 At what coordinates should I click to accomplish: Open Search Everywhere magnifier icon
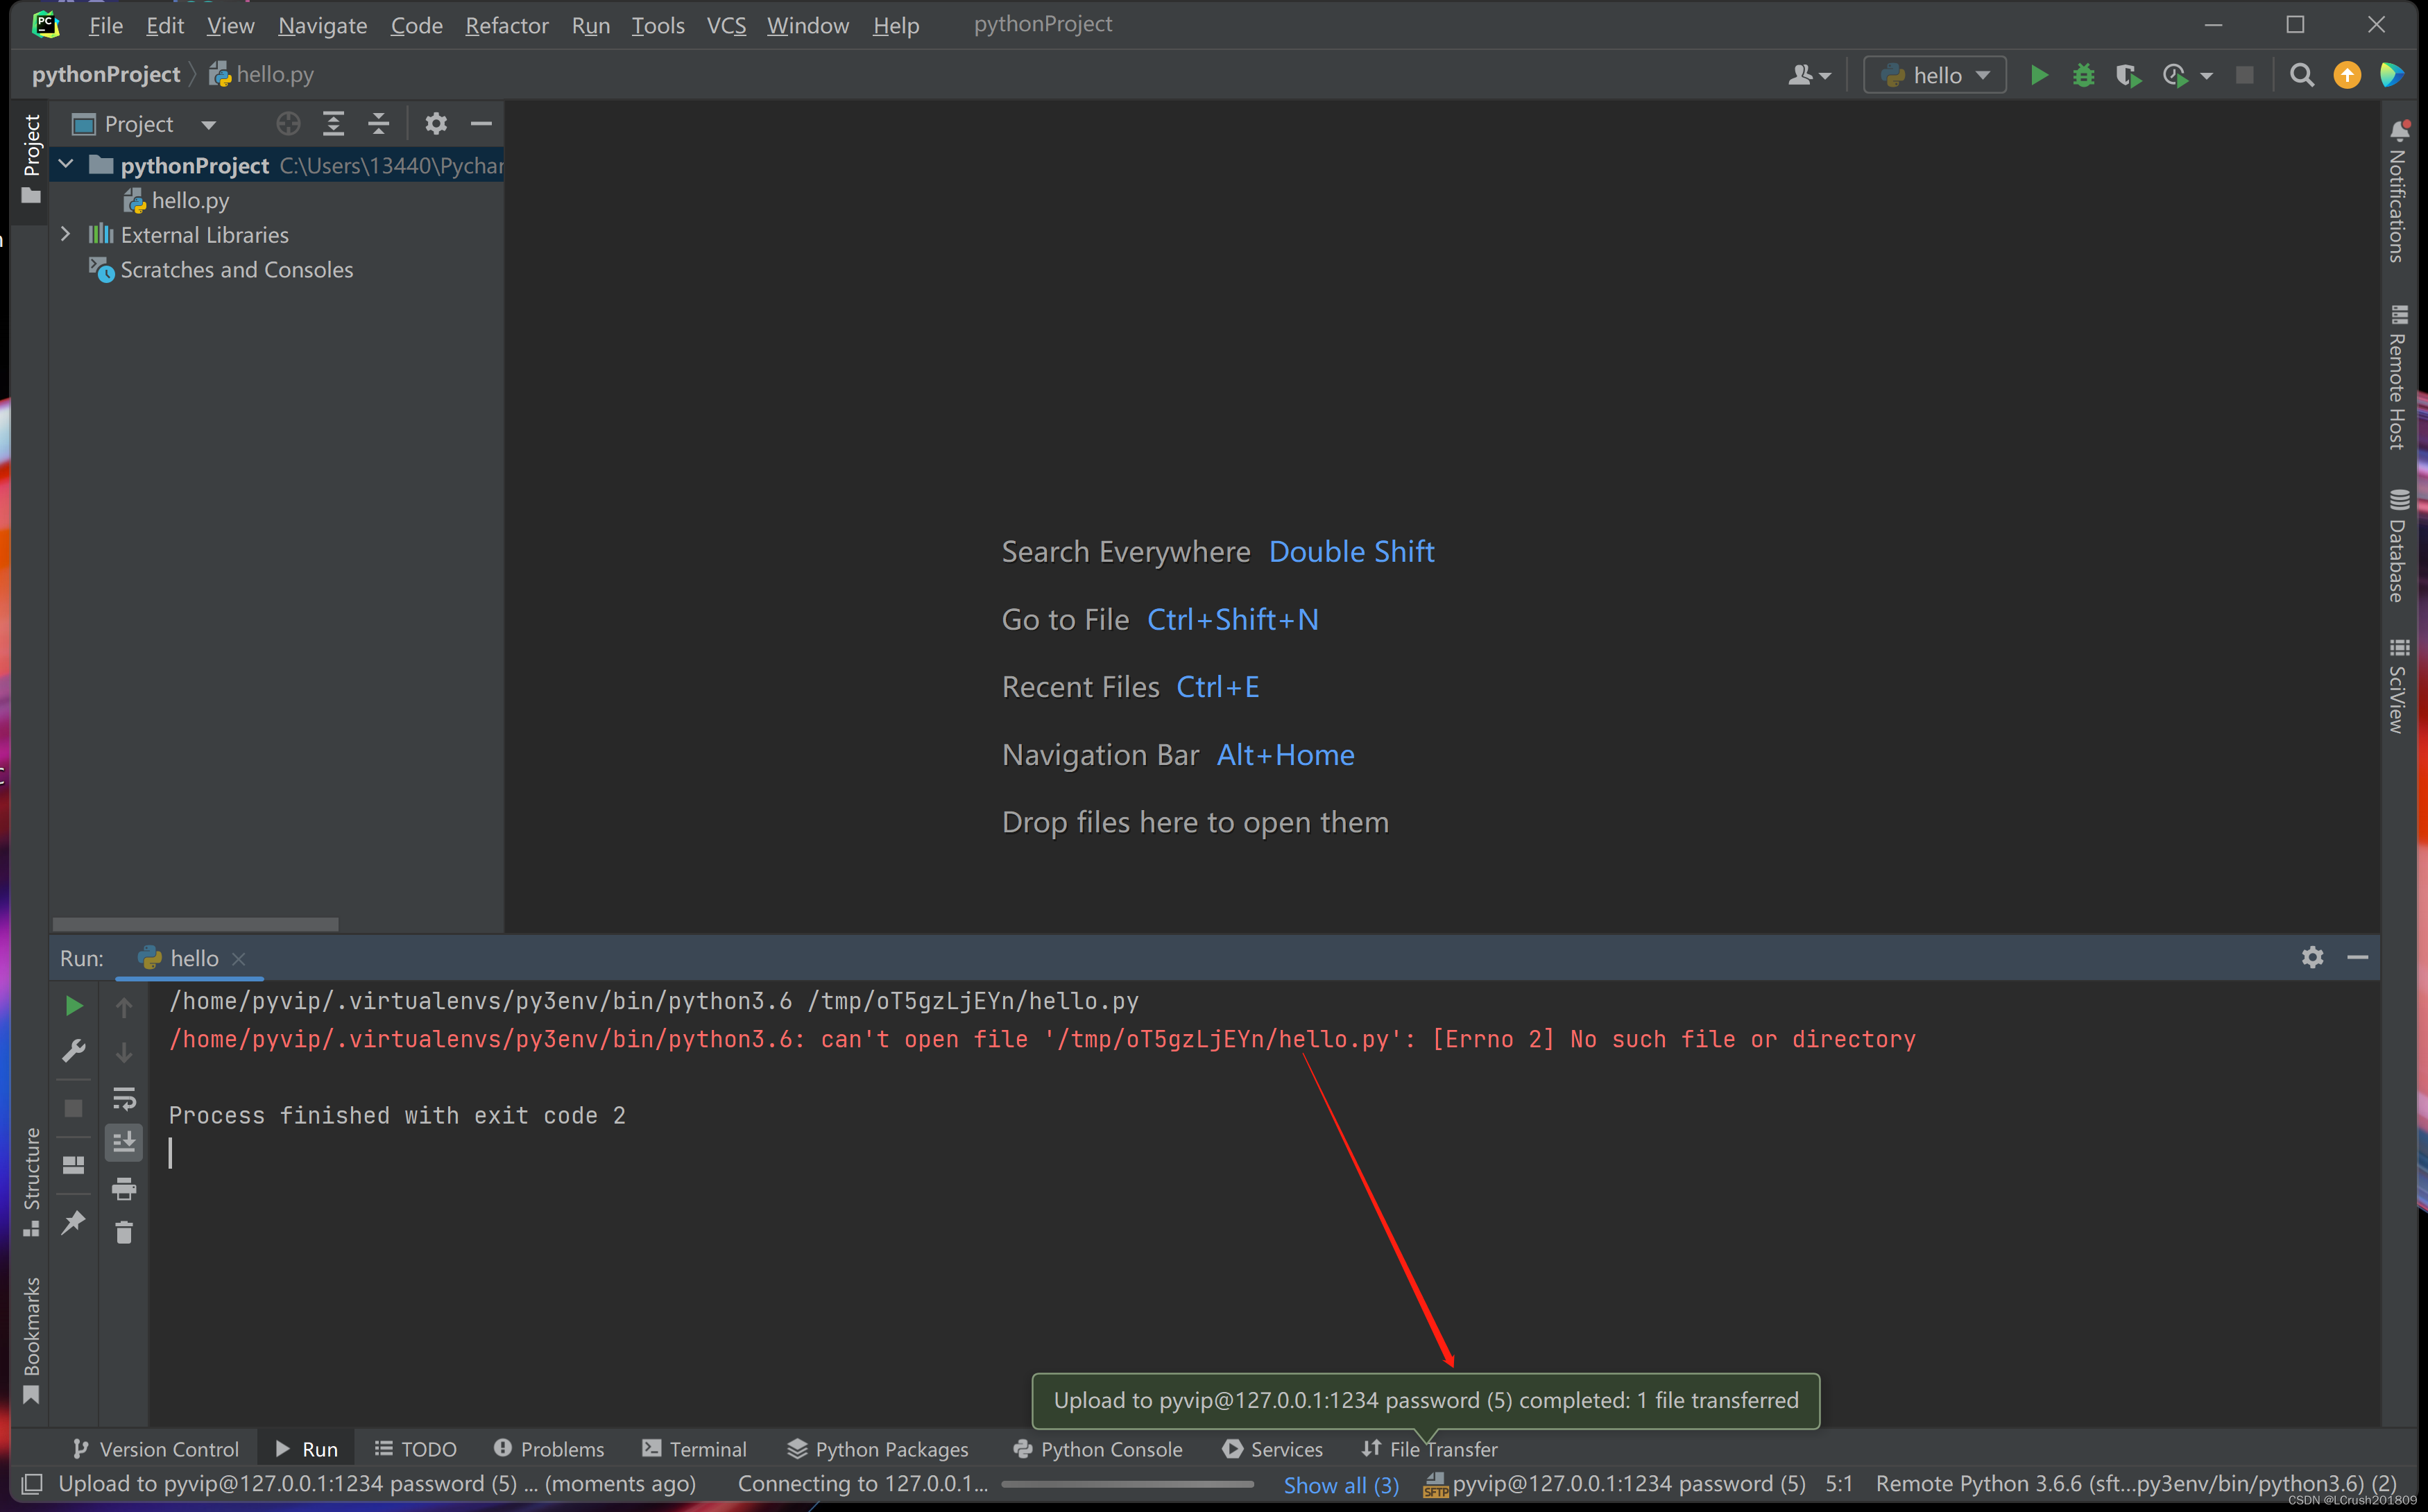pyautogui.click(x=2302, y=74)
